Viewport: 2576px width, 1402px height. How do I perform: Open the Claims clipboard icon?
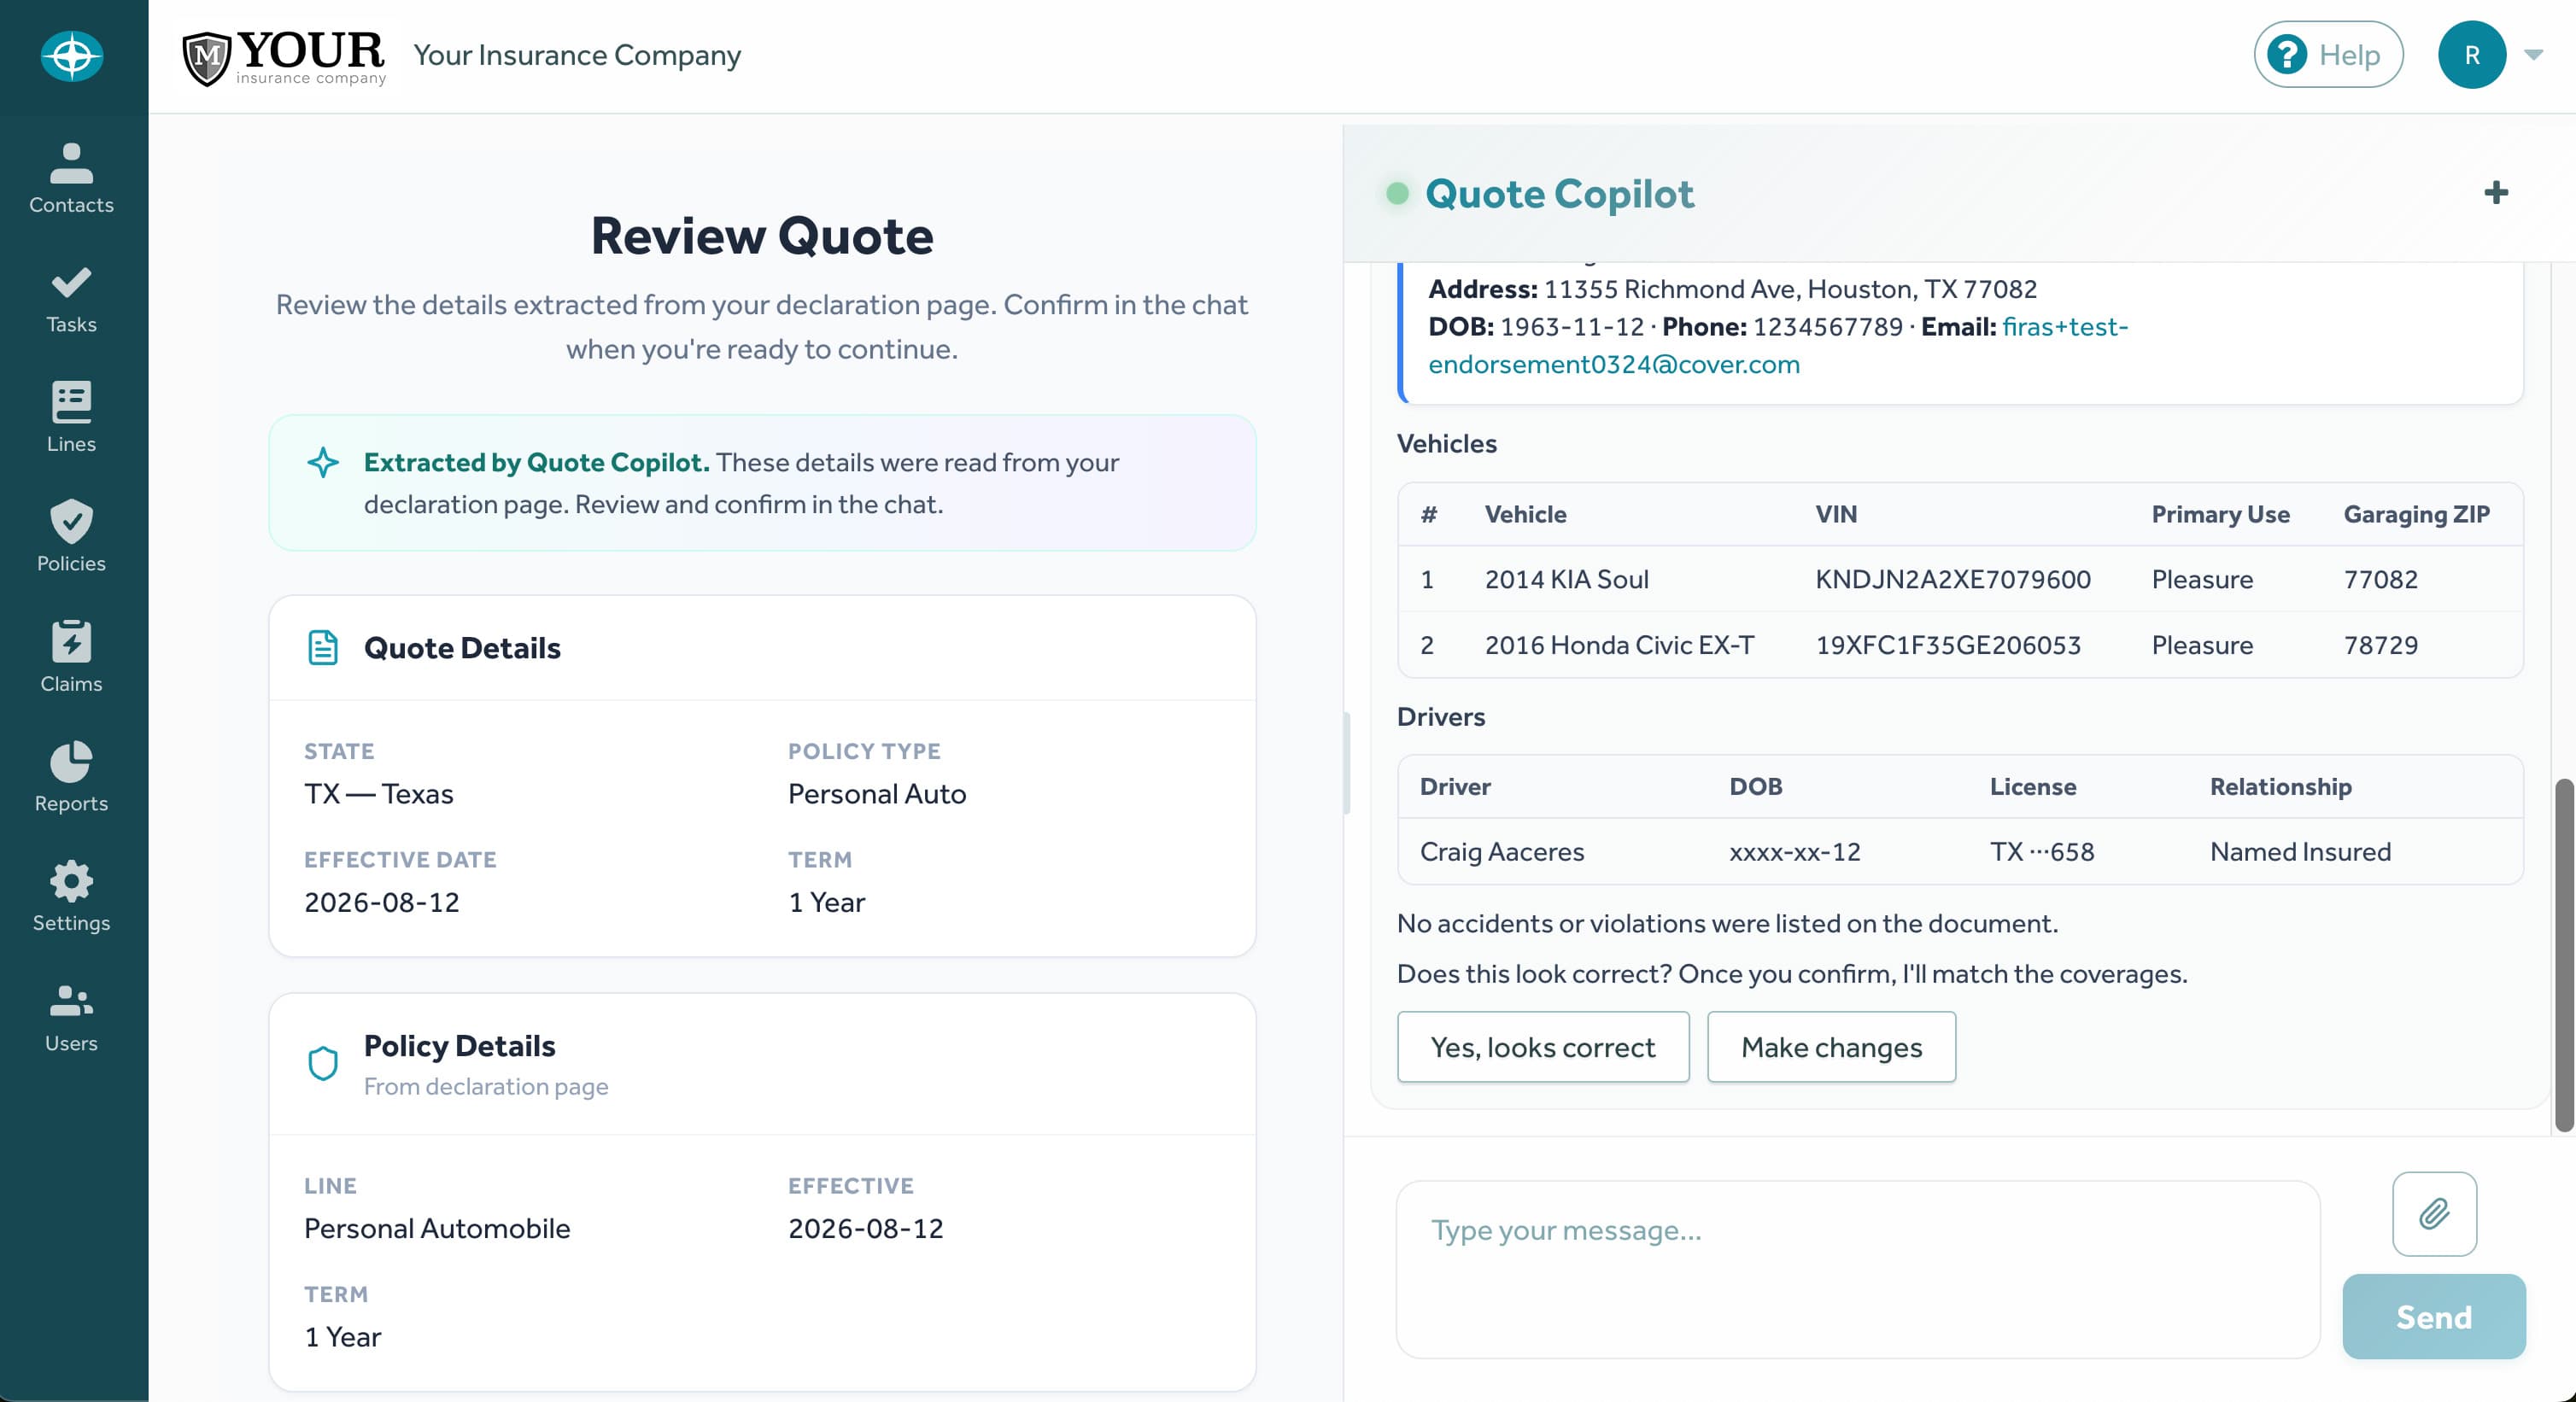[71, 641]
